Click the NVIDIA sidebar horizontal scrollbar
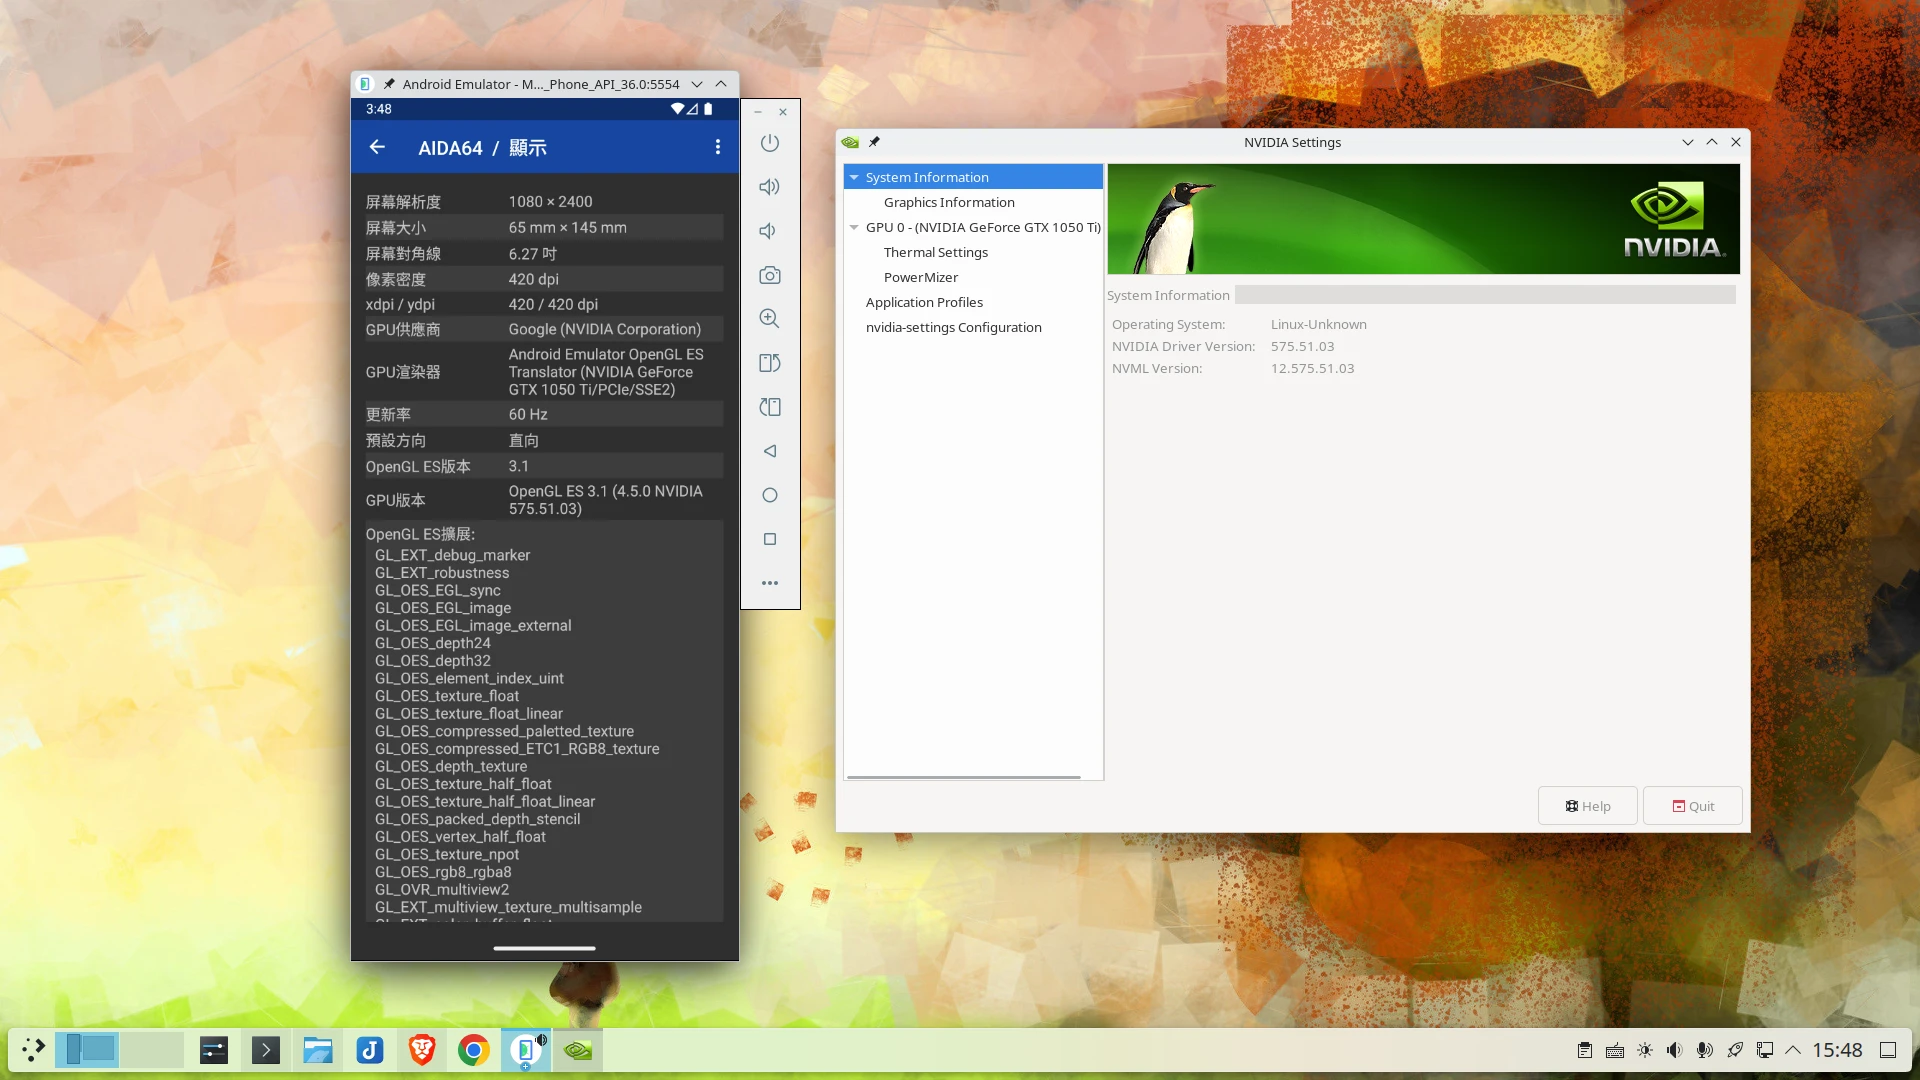 (963, 777)
